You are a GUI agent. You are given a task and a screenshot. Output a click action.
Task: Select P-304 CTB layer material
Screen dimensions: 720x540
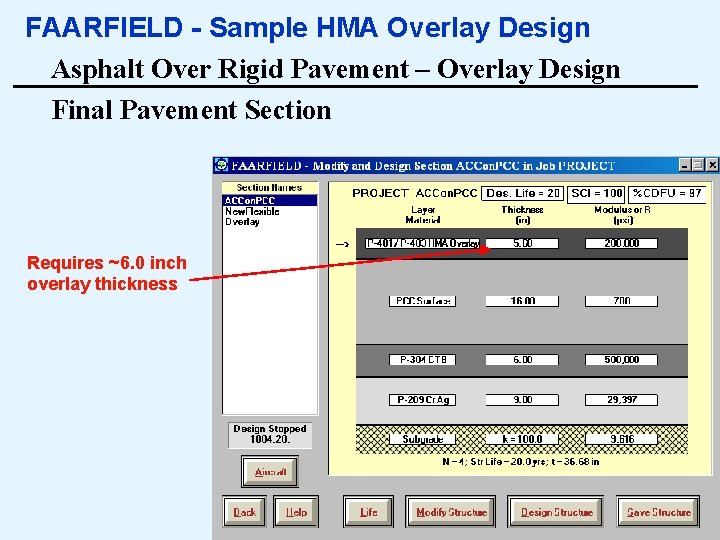point(422,360)
